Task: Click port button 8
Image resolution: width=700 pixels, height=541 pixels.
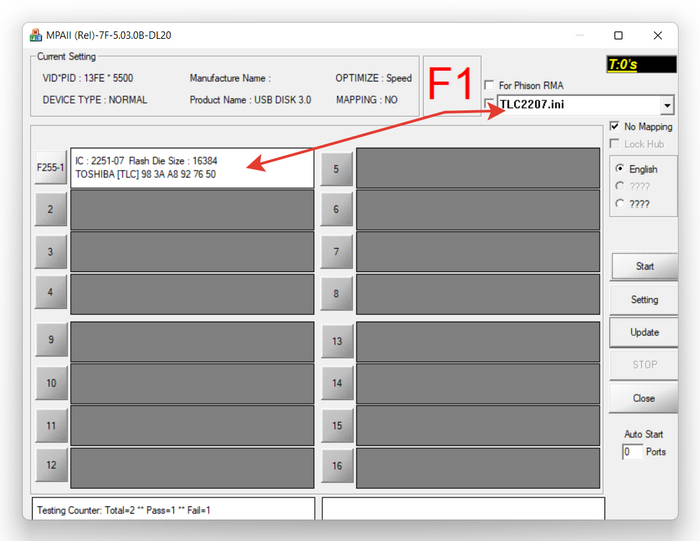Action: pyautogui.click(x=336, y=294)
